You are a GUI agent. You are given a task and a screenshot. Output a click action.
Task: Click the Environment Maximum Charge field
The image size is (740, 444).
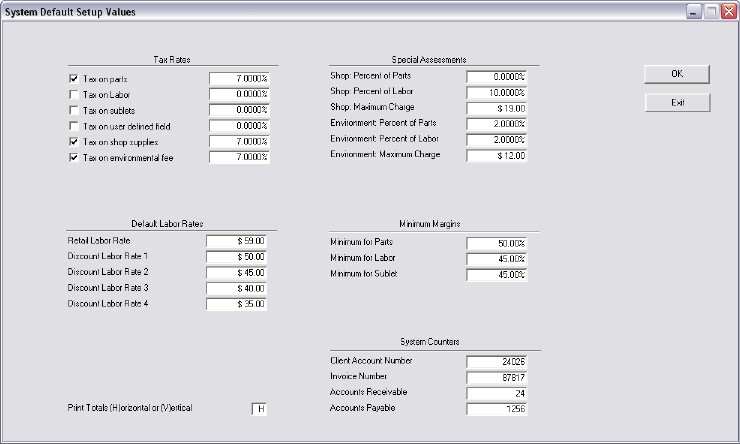tap(497, 155)
